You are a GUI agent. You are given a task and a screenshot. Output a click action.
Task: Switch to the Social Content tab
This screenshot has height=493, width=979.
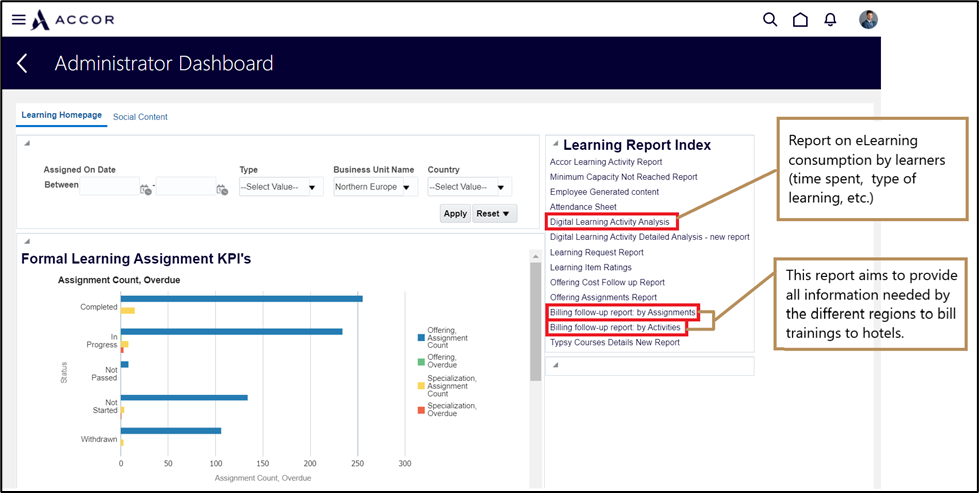point(140,117)
